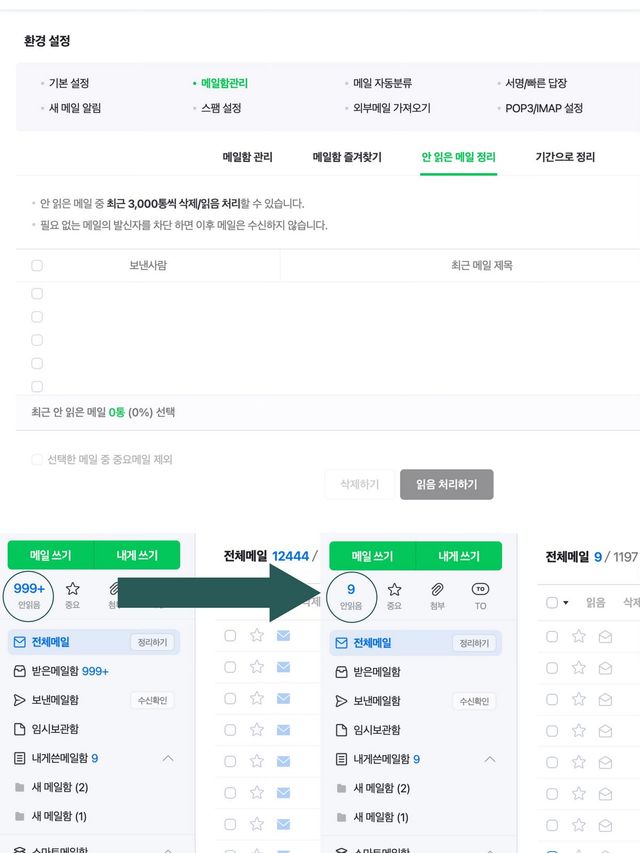Open the 9 안읽음 unread filter
Screen dimensions: 640x853
(x=351, y=595)
